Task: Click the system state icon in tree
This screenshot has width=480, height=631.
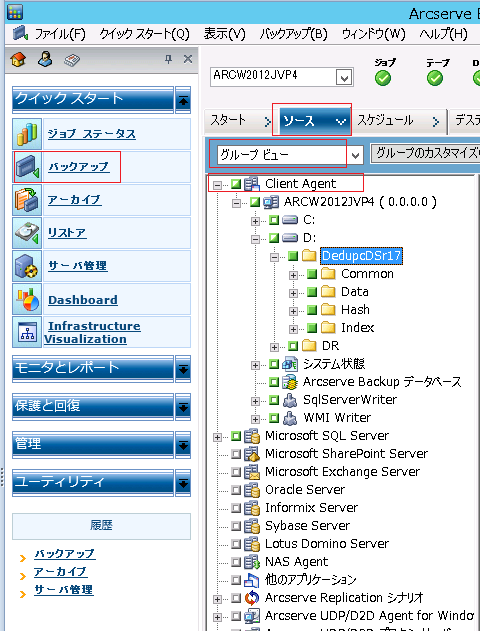Action: 290,364
